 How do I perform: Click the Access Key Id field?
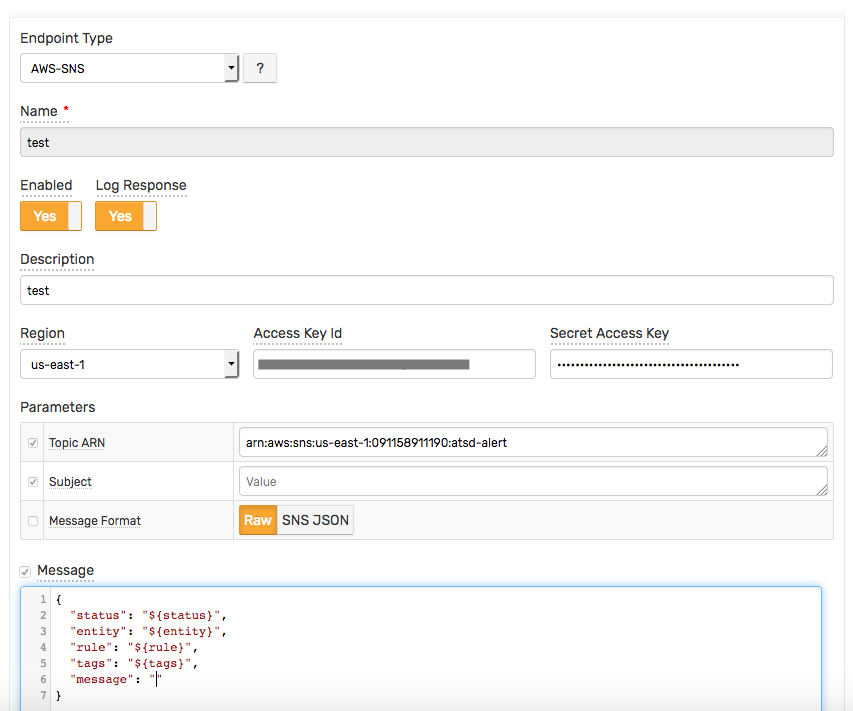[394, 364]
